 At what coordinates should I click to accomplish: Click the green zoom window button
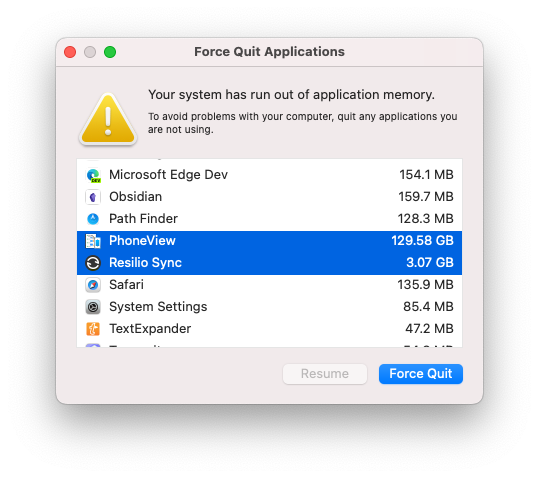pyautogui.click(x=110, y=52)
